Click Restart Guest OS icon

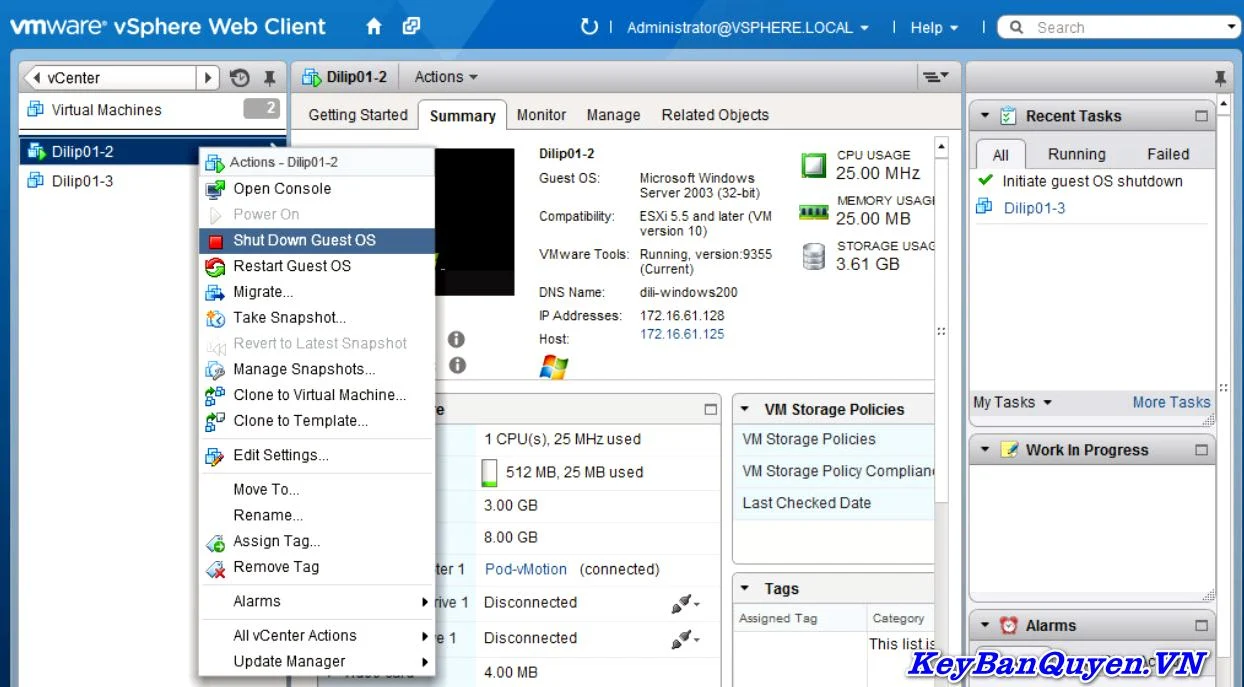click(x=215, y=267)
